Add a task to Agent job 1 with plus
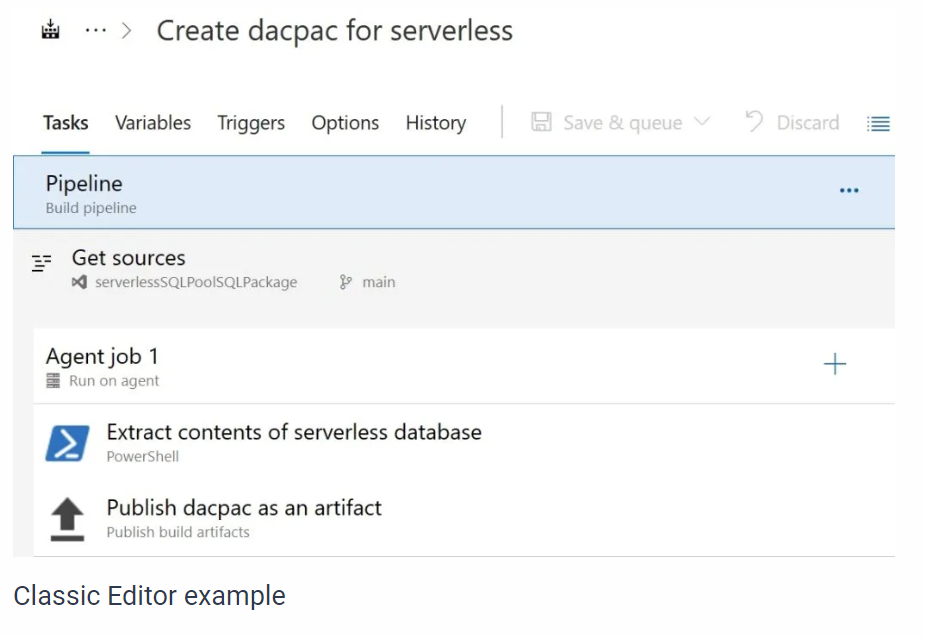This screenshot has height=637, width=925. tap(834, 364)
